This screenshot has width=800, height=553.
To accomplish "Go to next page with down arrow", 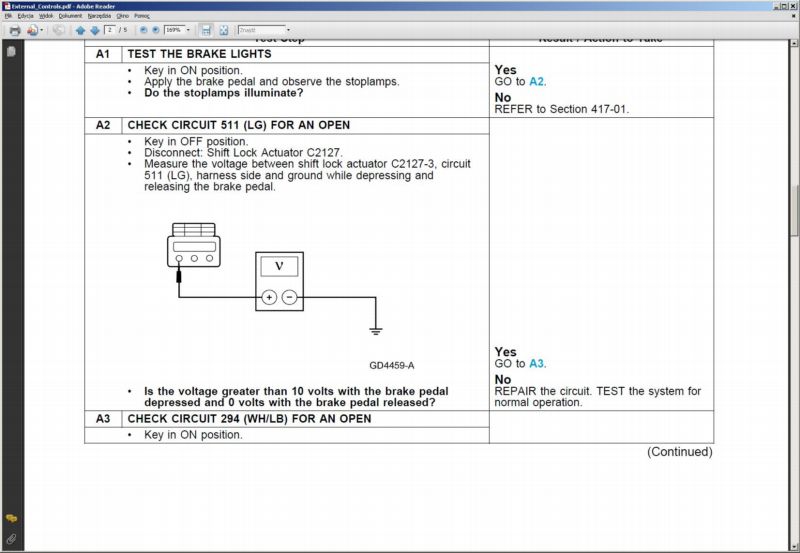I will coord(94,30).
